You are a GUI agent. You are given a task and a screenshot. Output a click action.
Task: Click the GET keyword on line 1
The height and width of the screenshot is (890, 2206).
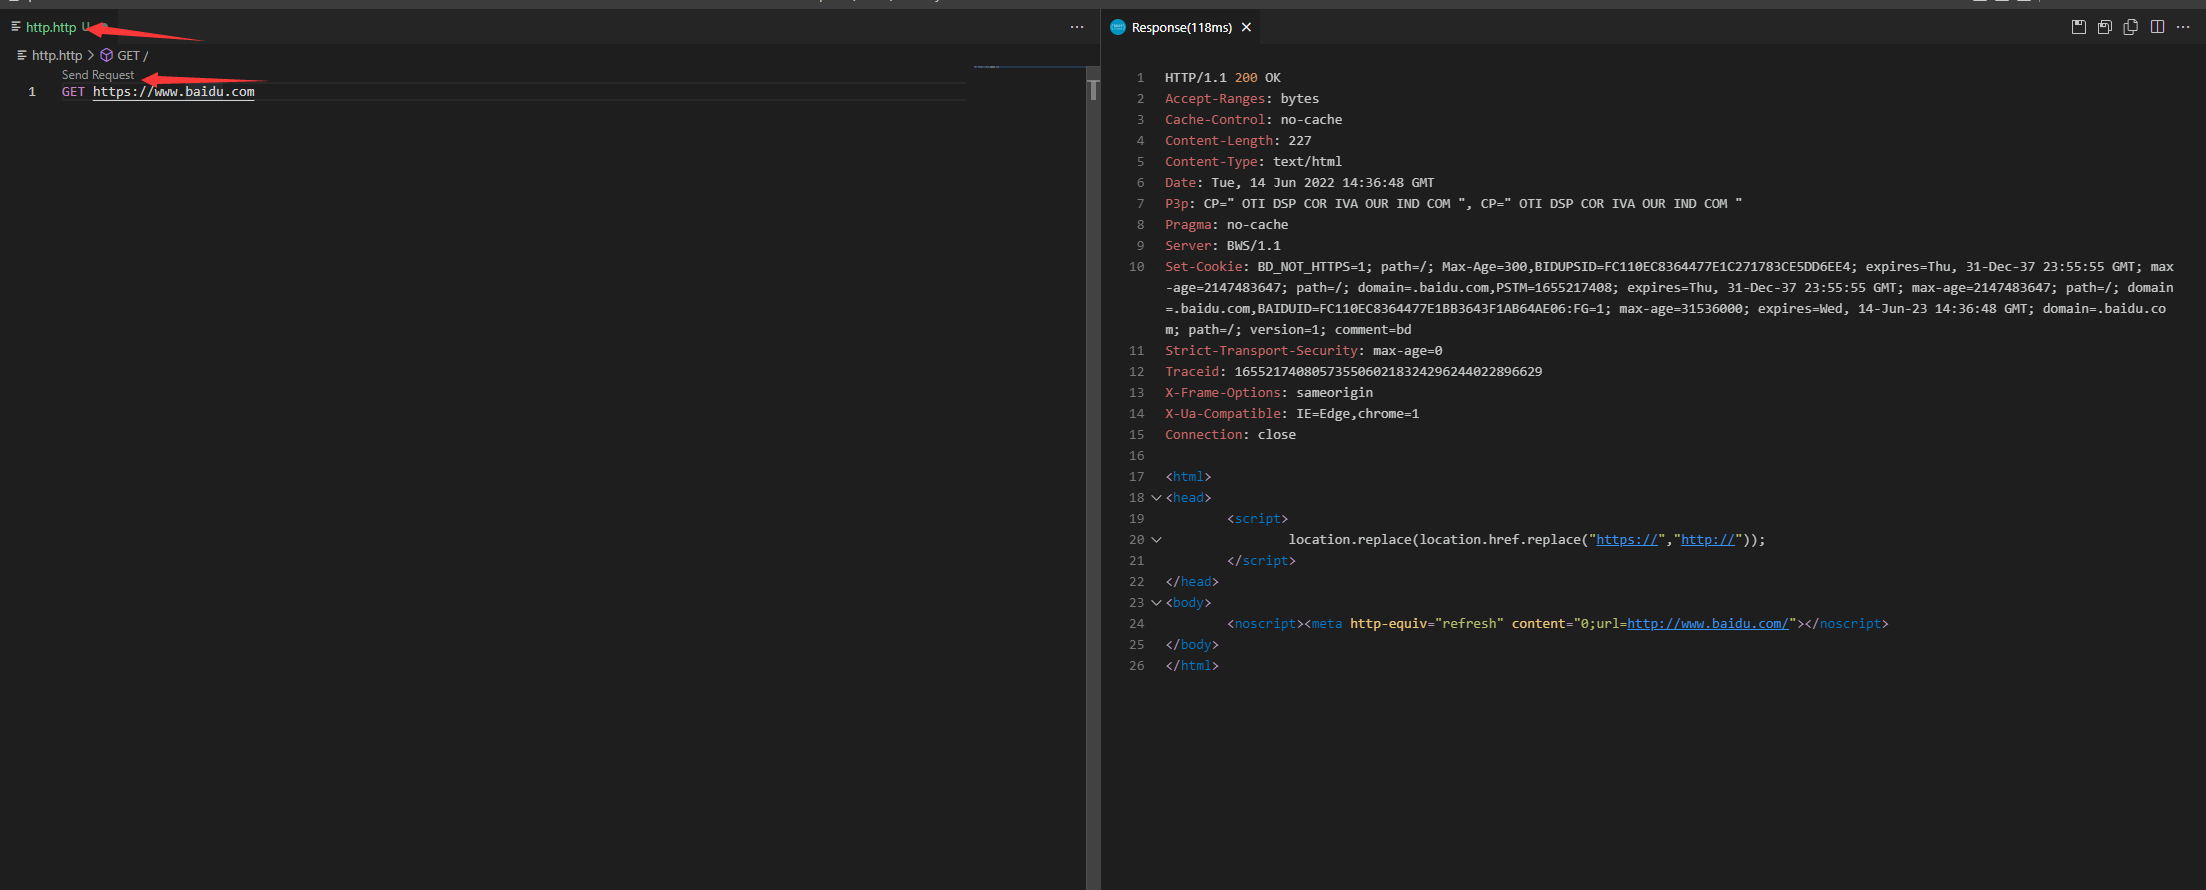[73, 92]
